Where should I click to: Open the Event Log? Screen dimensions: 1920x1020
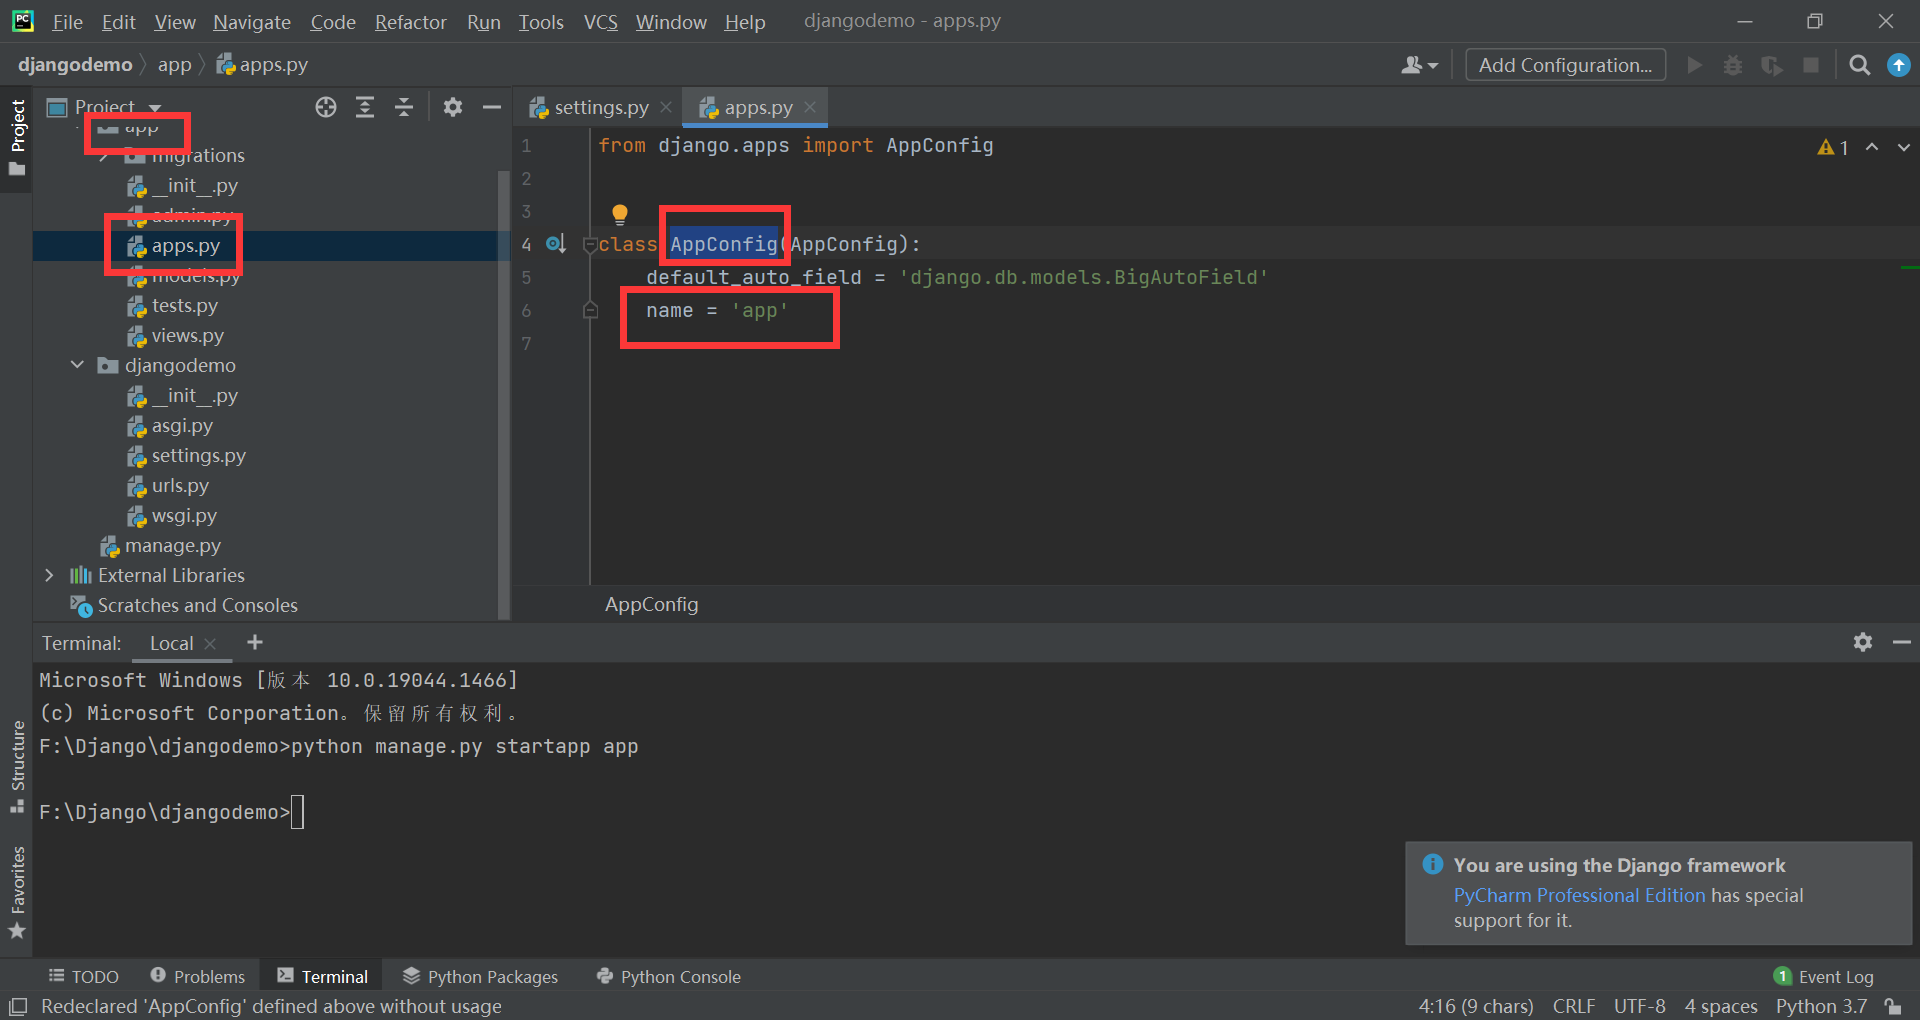[1824, 977]
